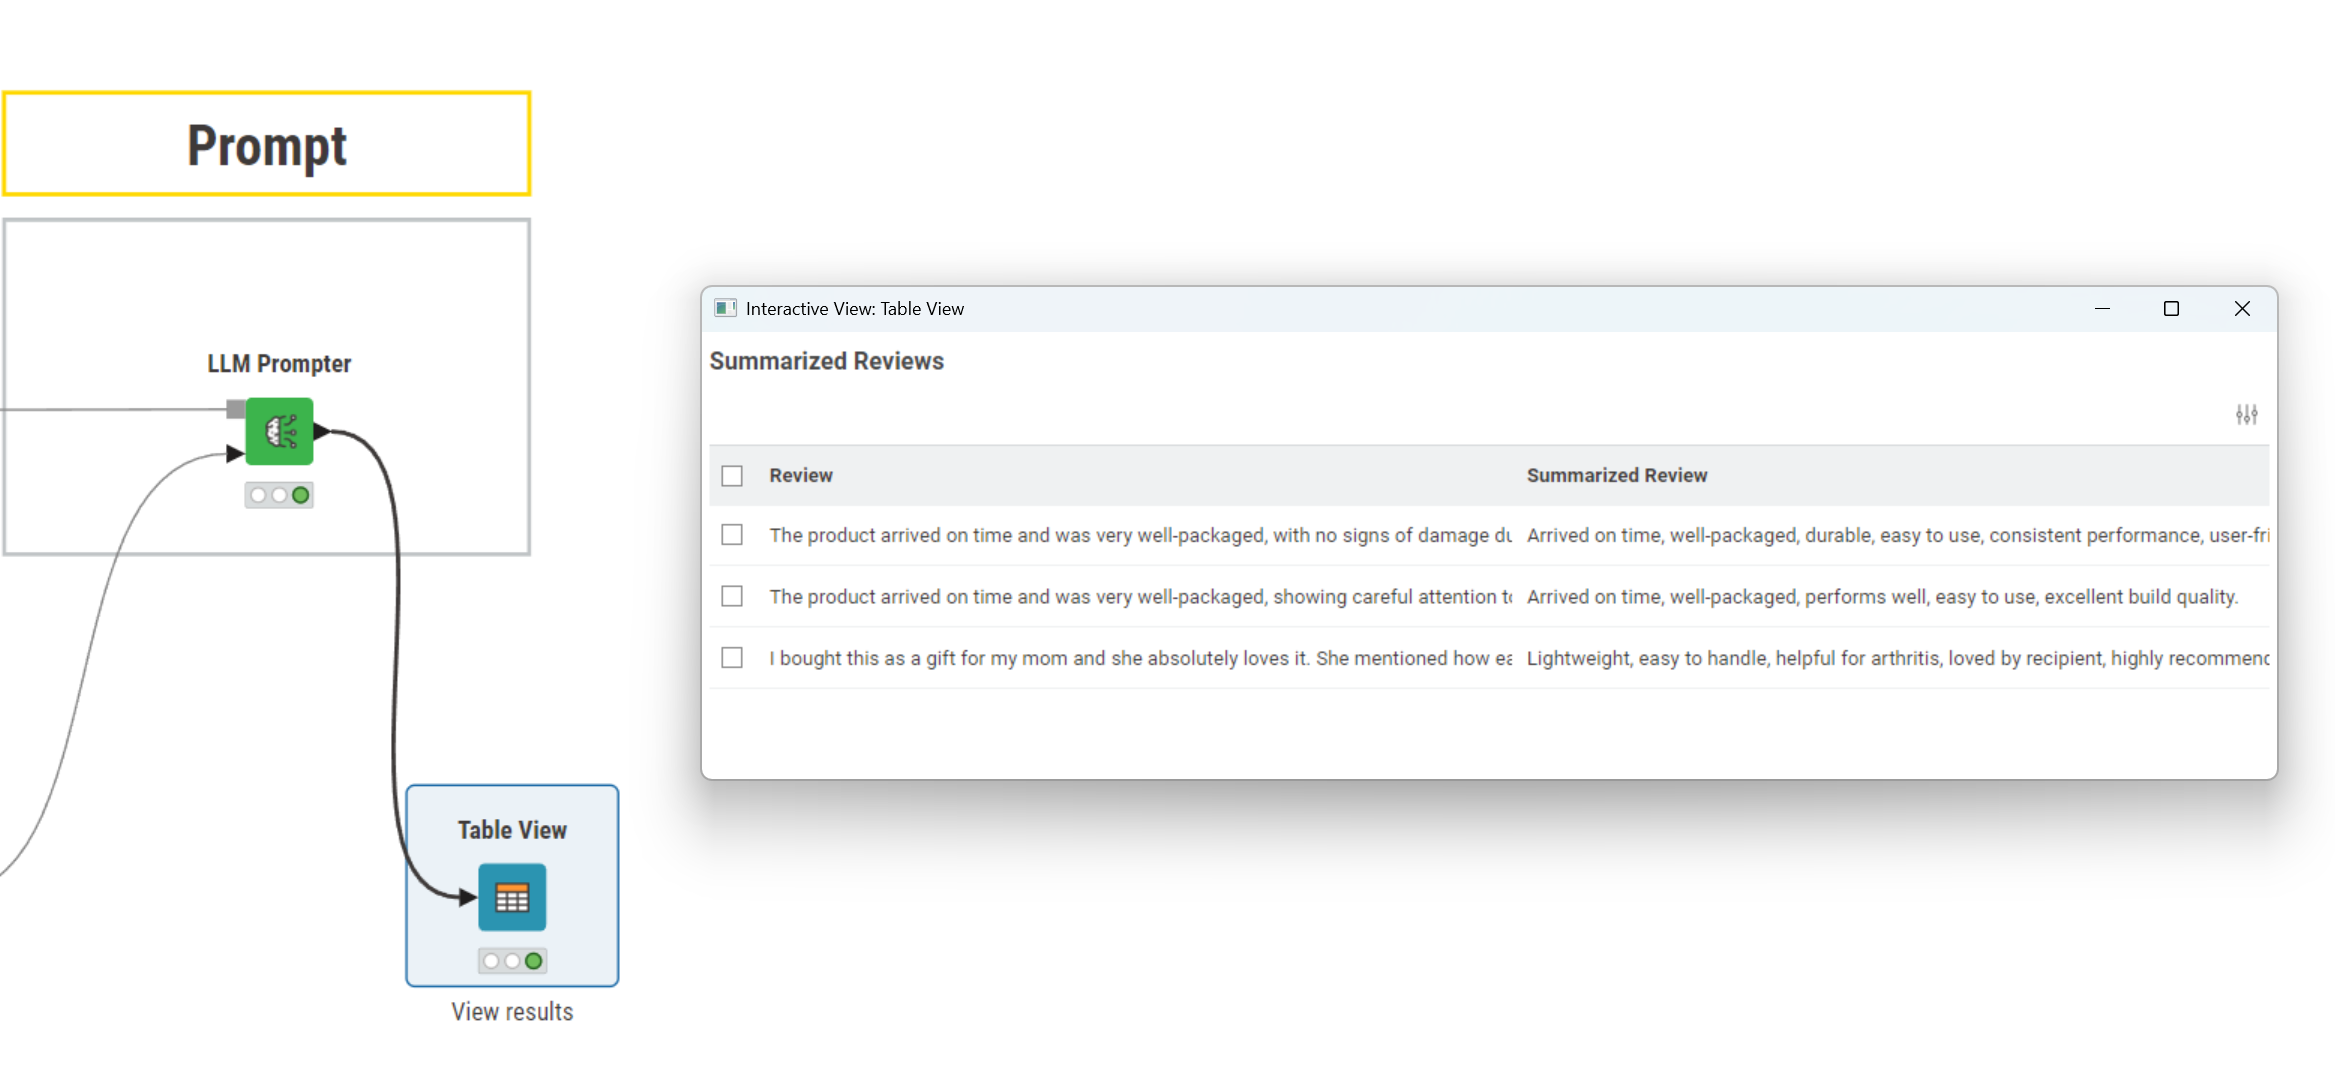
Task: Minimize the Interactive View Table View window
Action: (2102, 309)
